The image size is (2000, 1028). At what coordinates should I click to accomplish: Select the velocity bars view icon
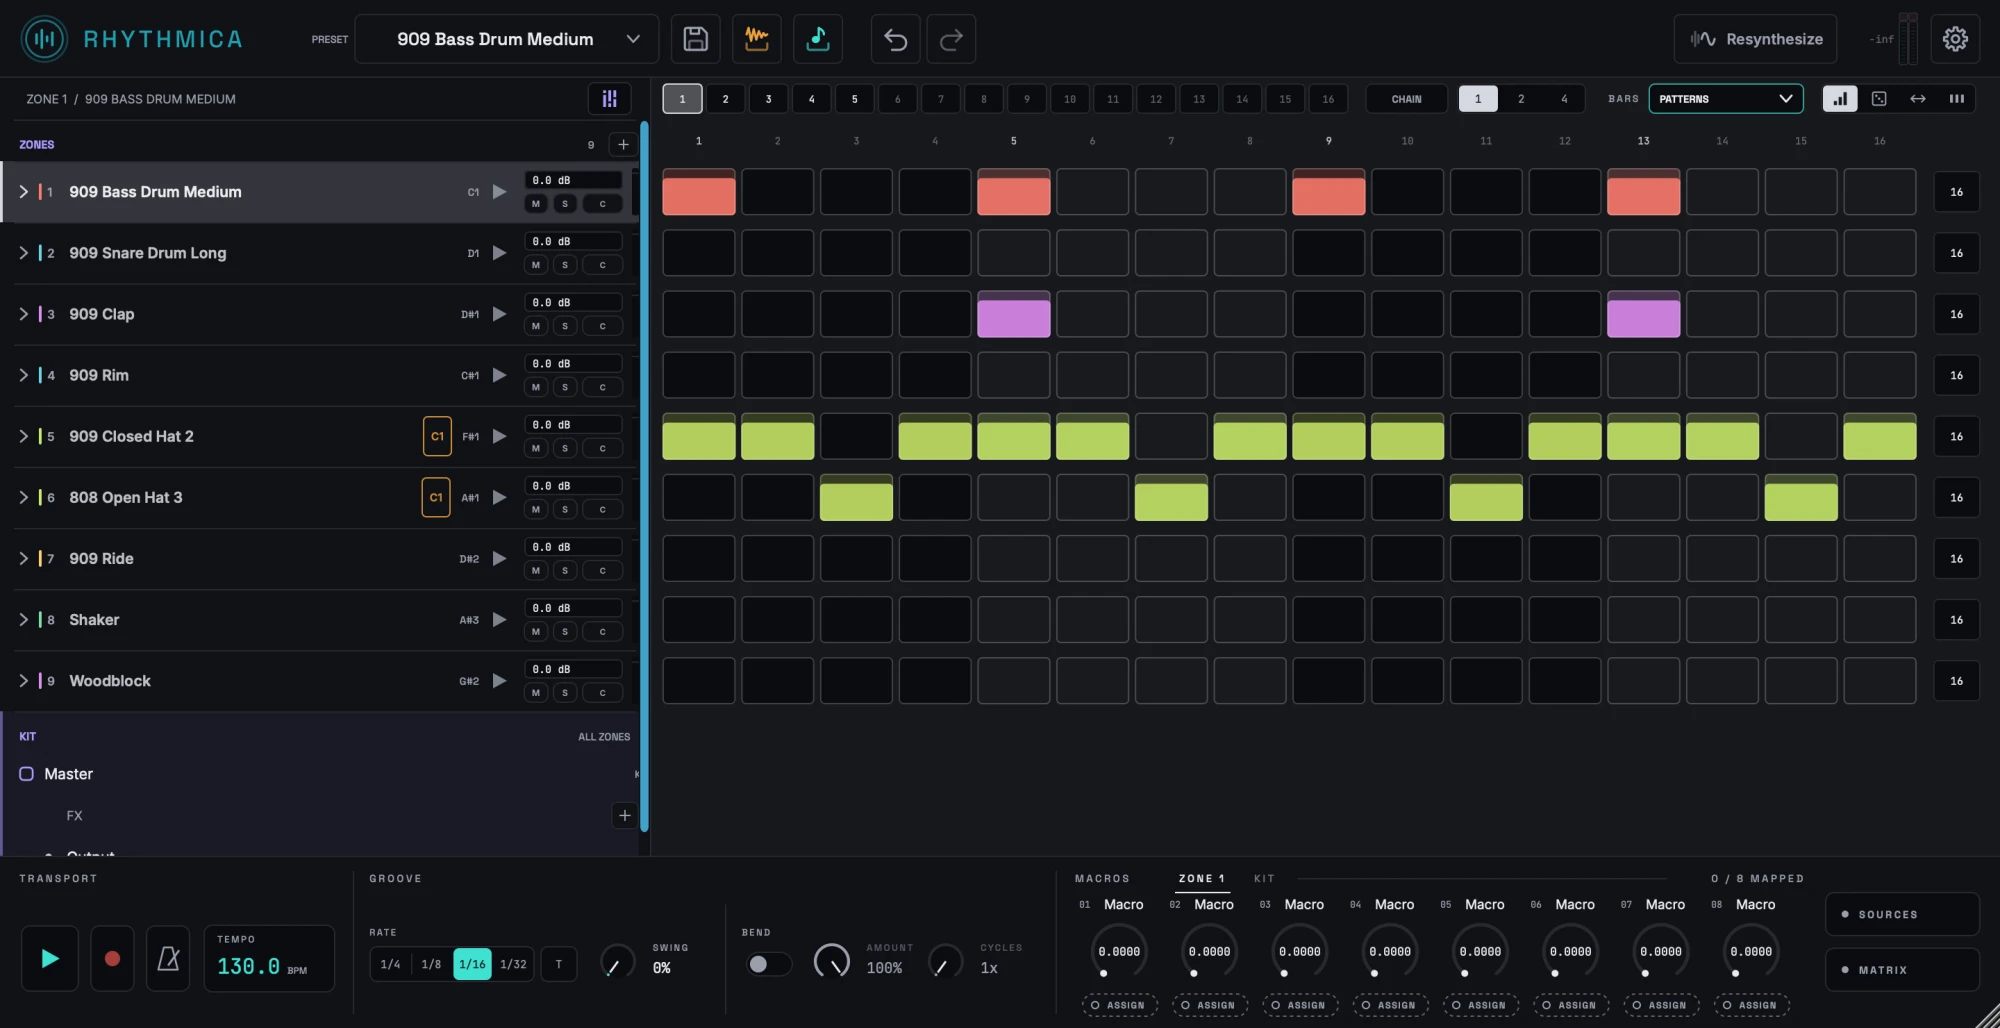1839,99
